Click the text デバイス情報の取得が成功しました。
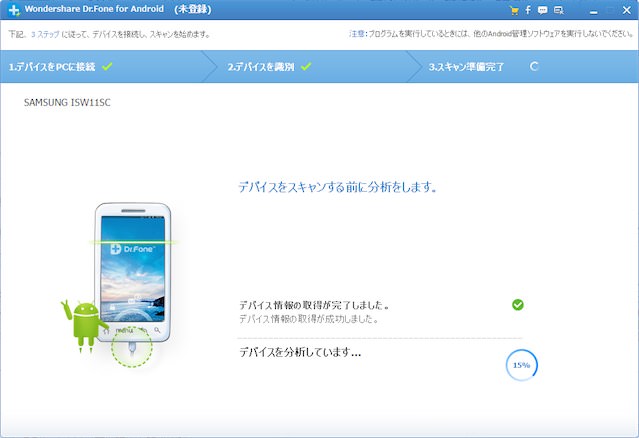The width and height of the screenshot is (639, 438). [308, 319]
